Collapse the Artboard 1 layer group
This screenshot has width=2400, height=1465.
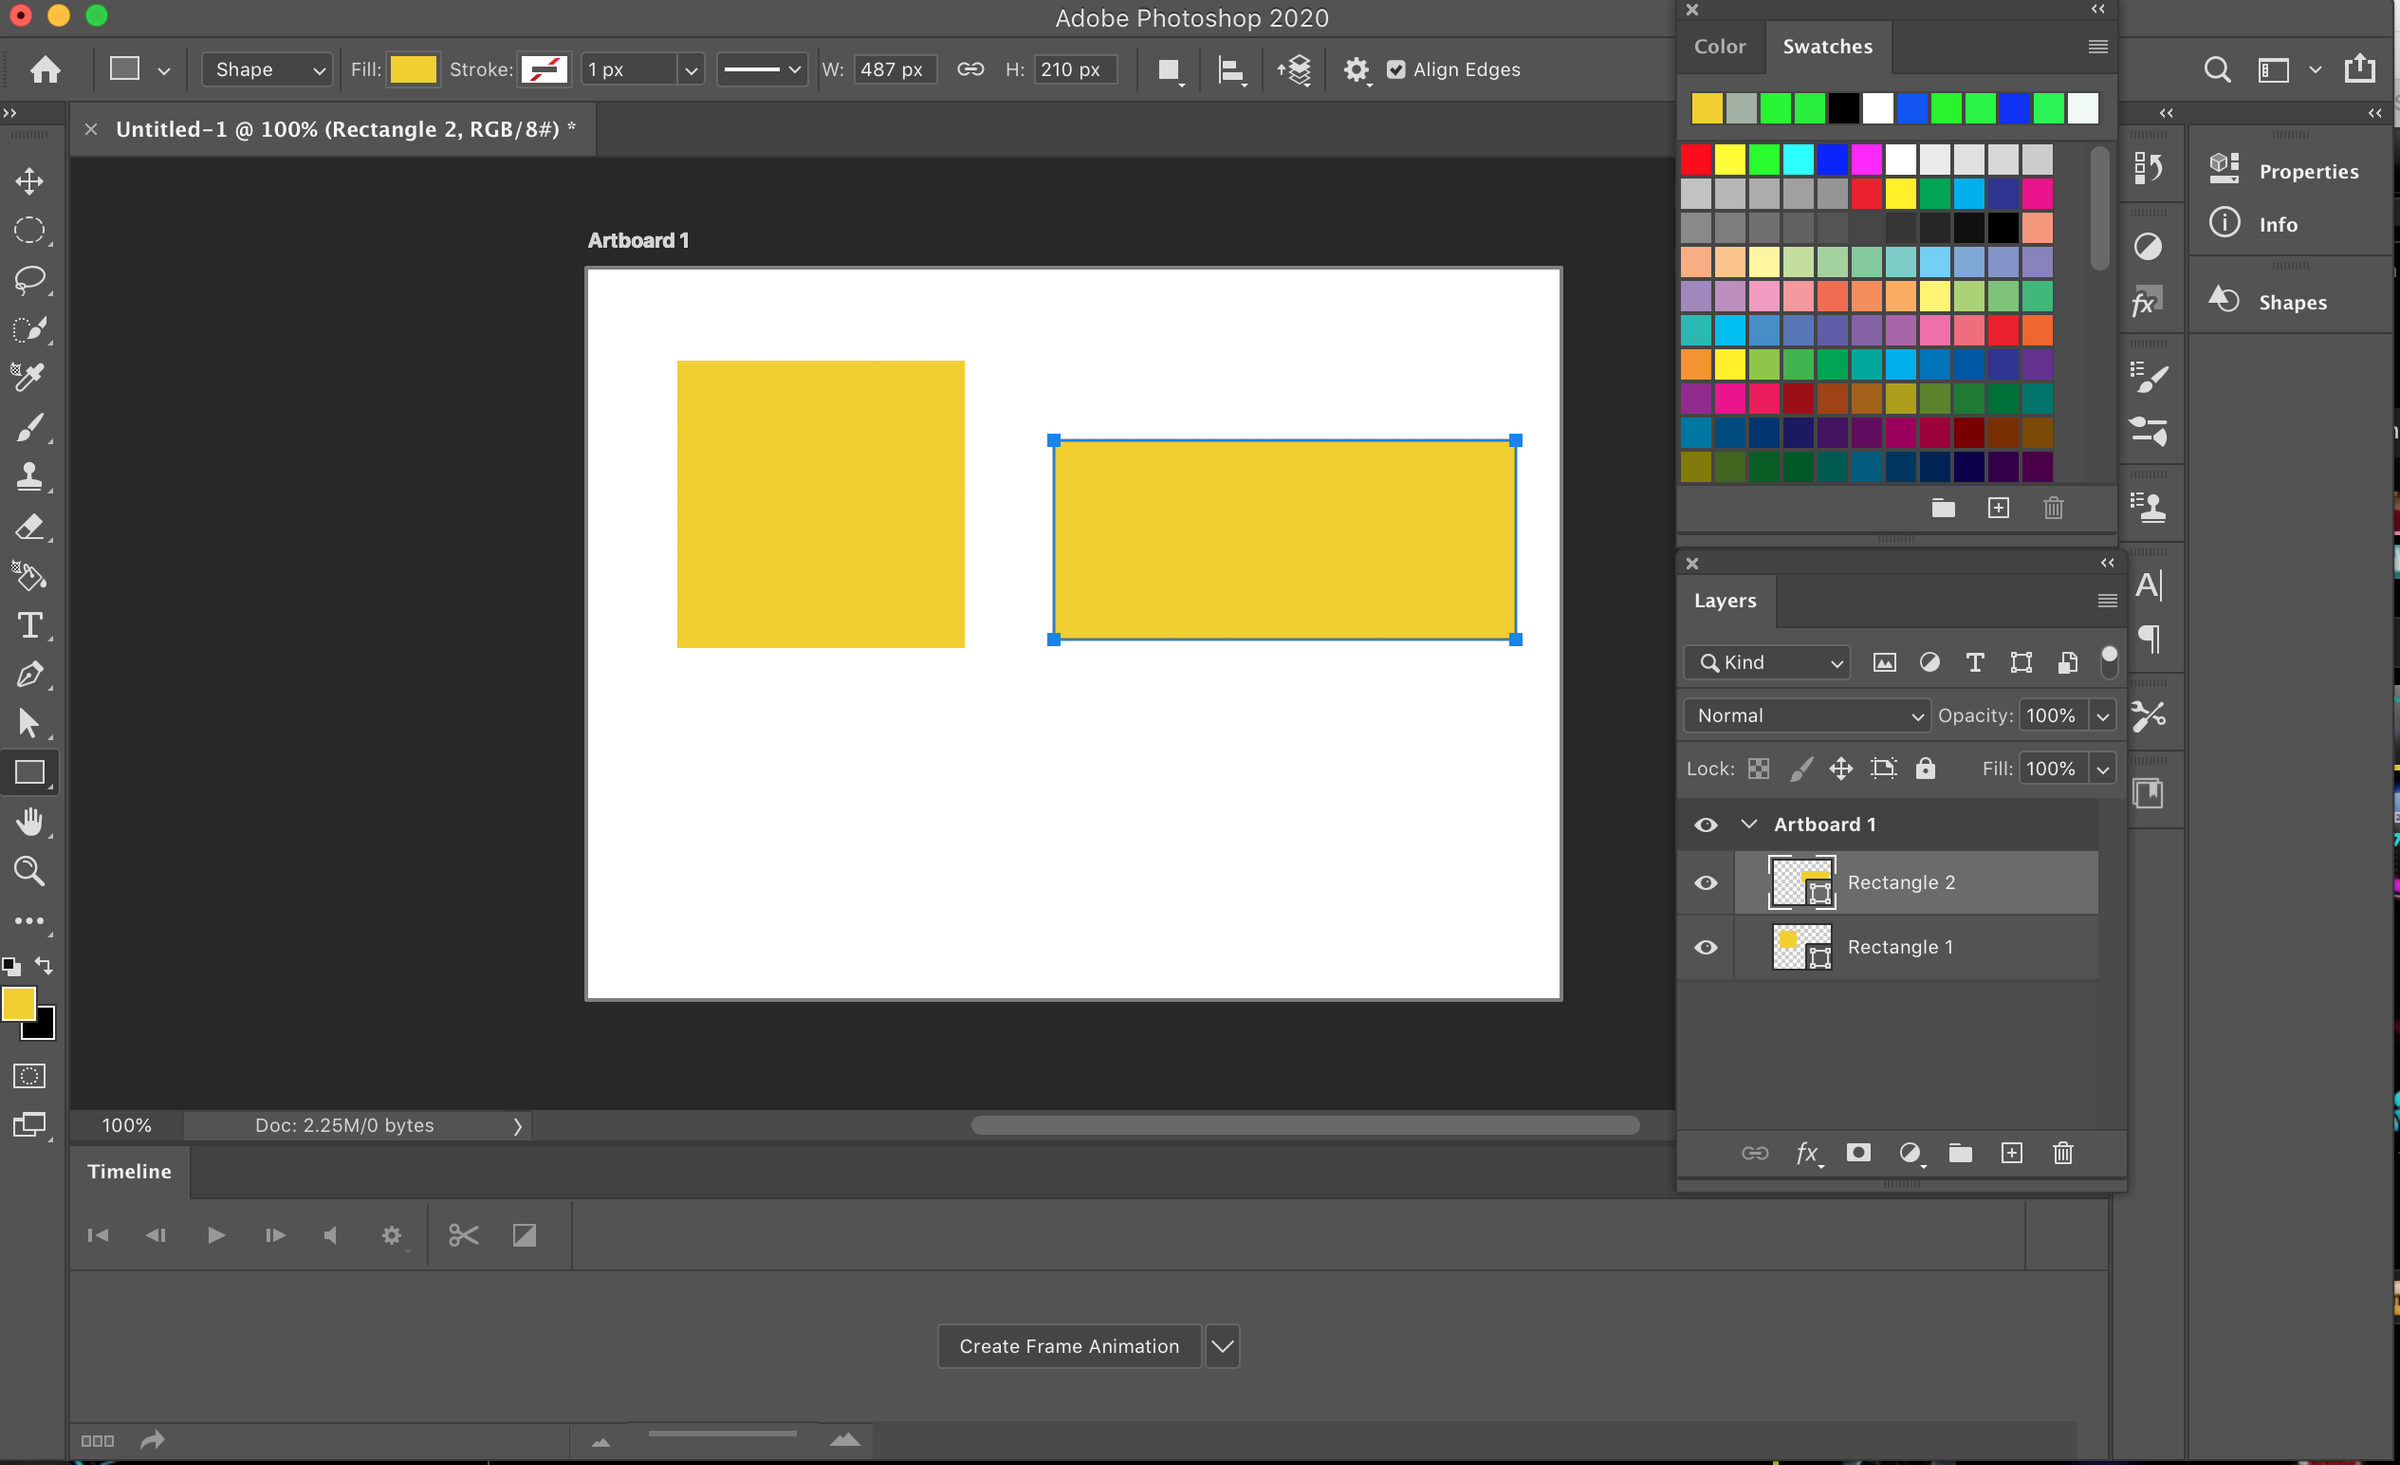click(1749, 824)
